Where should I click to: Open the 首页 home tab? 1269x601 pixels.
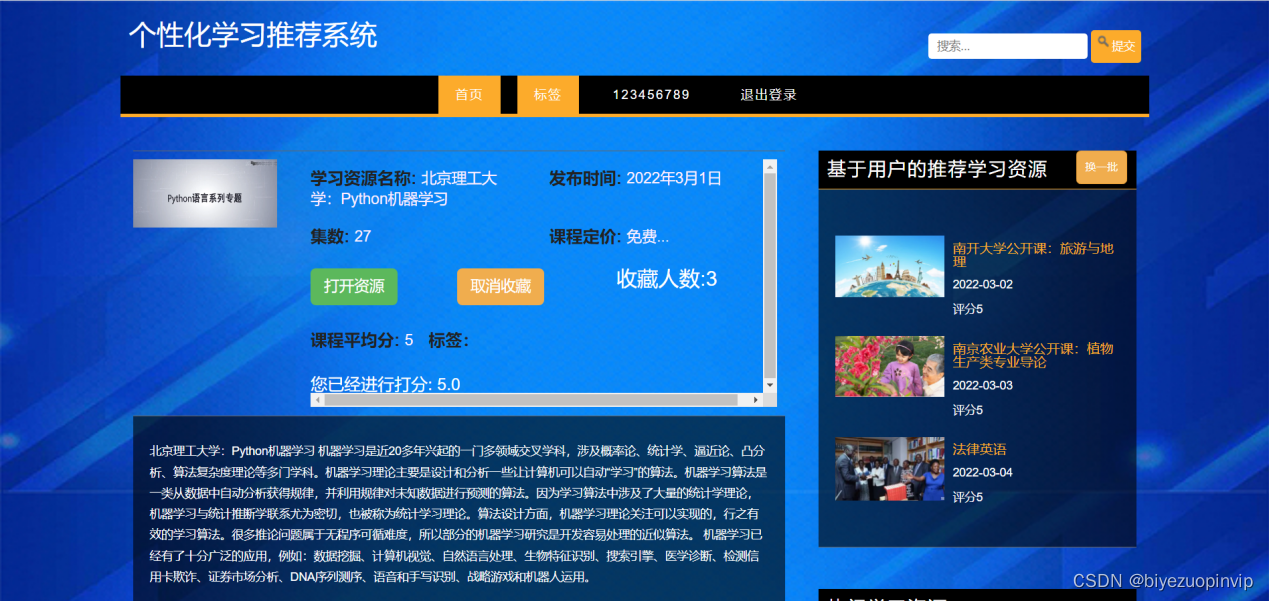coord(469,95)
